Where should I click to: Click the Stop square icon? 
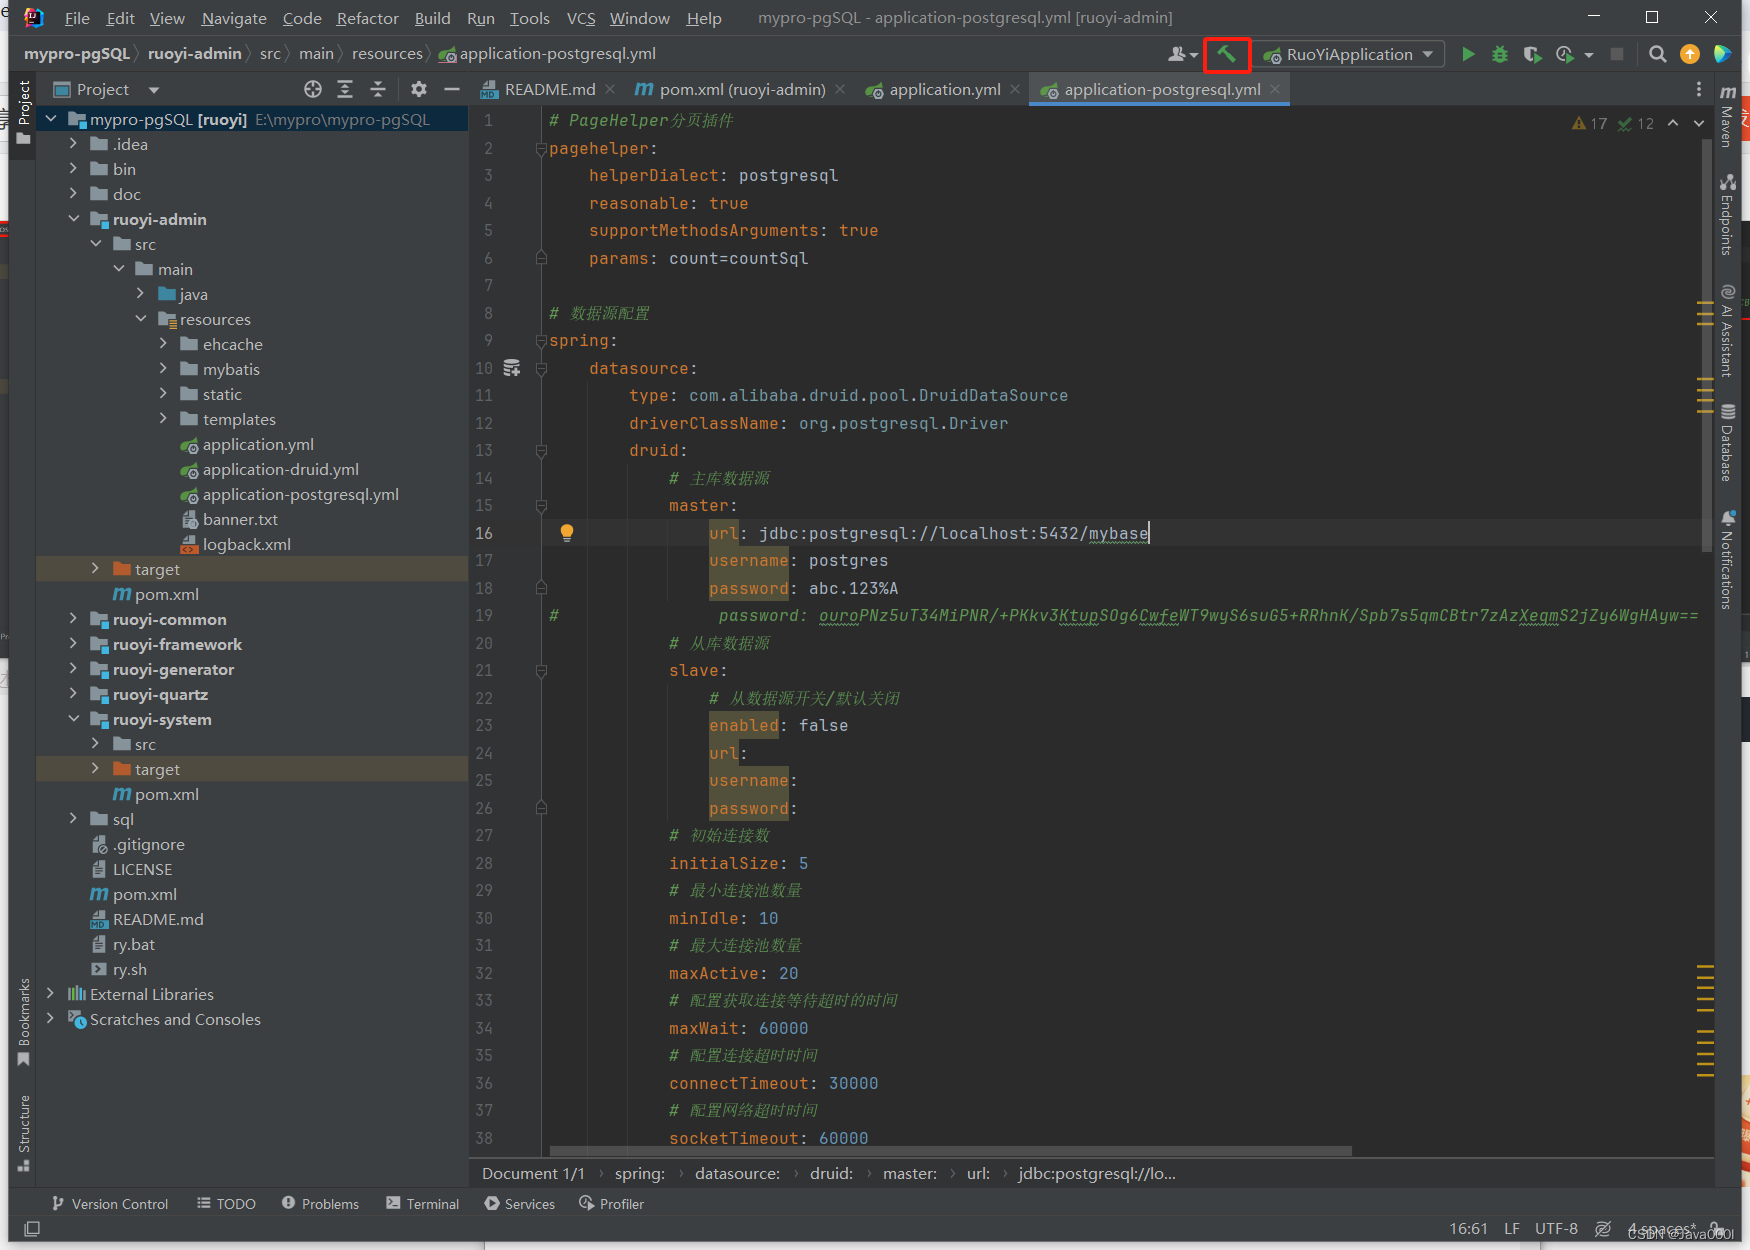click(1617, 54)
